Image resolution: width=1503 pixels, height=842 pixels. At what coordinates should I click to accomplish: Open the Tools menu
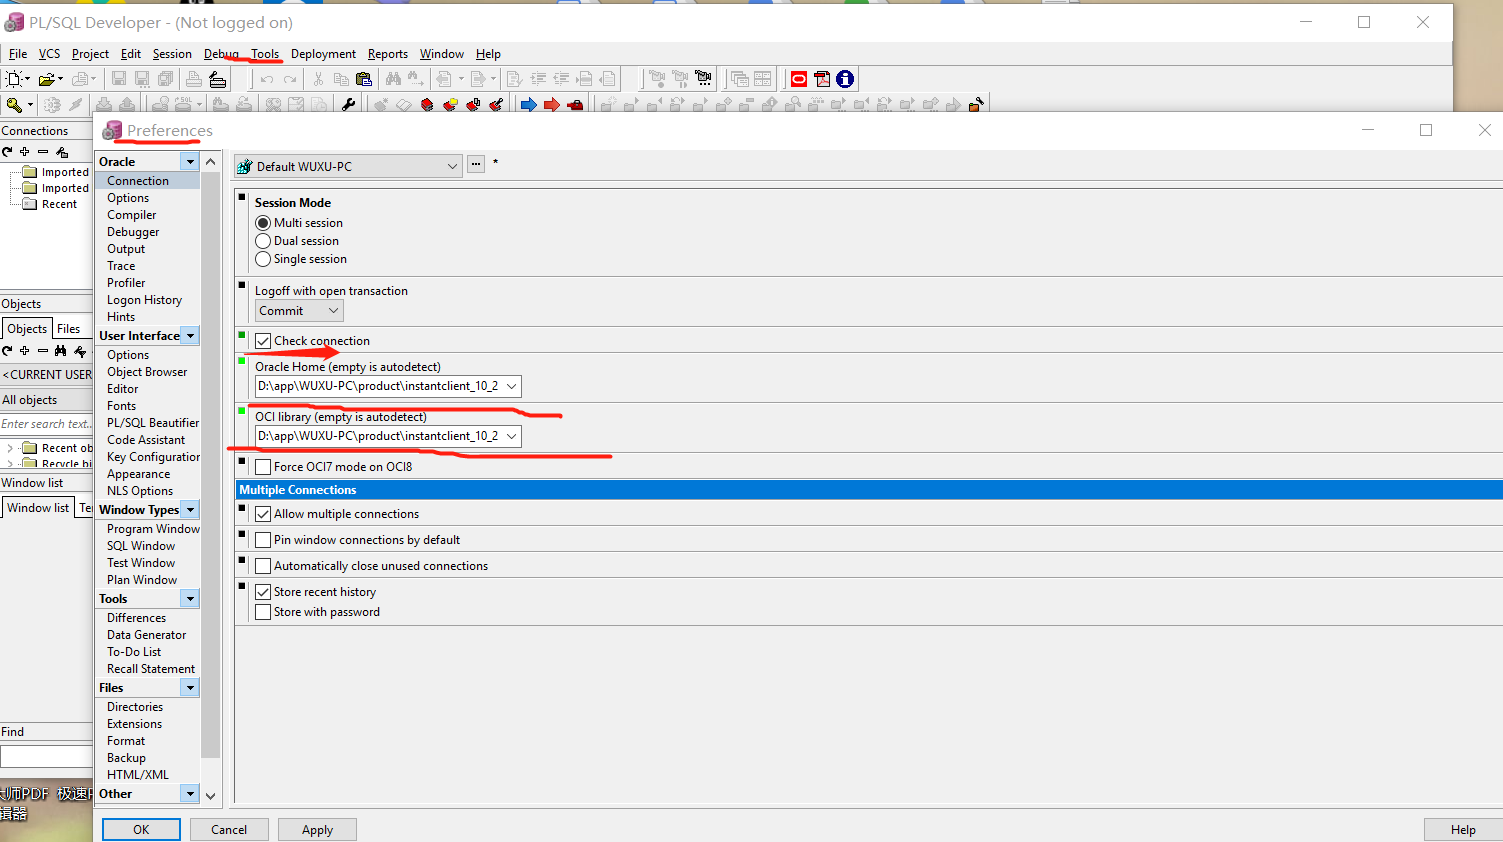point(265,54)
